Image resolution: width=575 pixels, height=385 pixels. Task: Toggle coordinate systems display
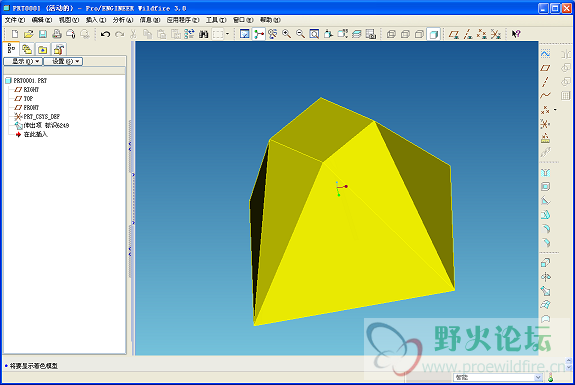(495, 34)
